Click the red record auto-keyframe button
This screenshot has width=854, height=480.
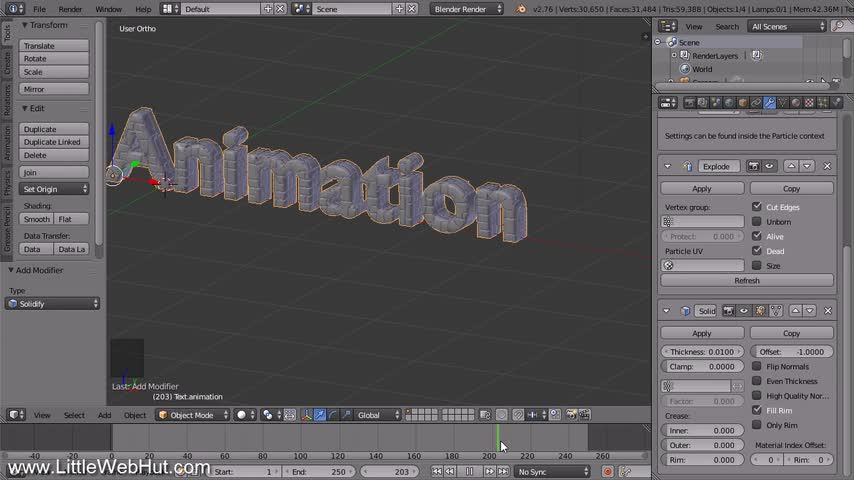pos(607,472)
